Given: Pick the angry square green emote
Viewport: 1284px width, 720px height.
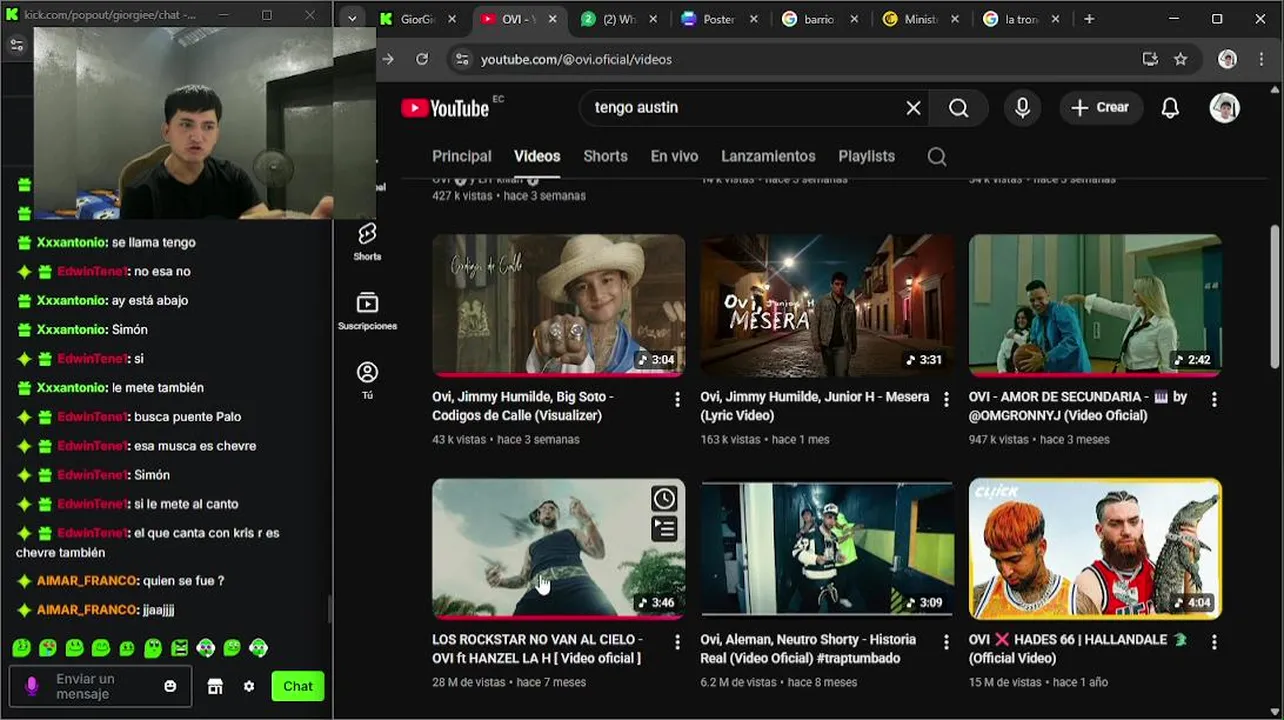Looking at the screenshot, I should (x=179, y=648).
